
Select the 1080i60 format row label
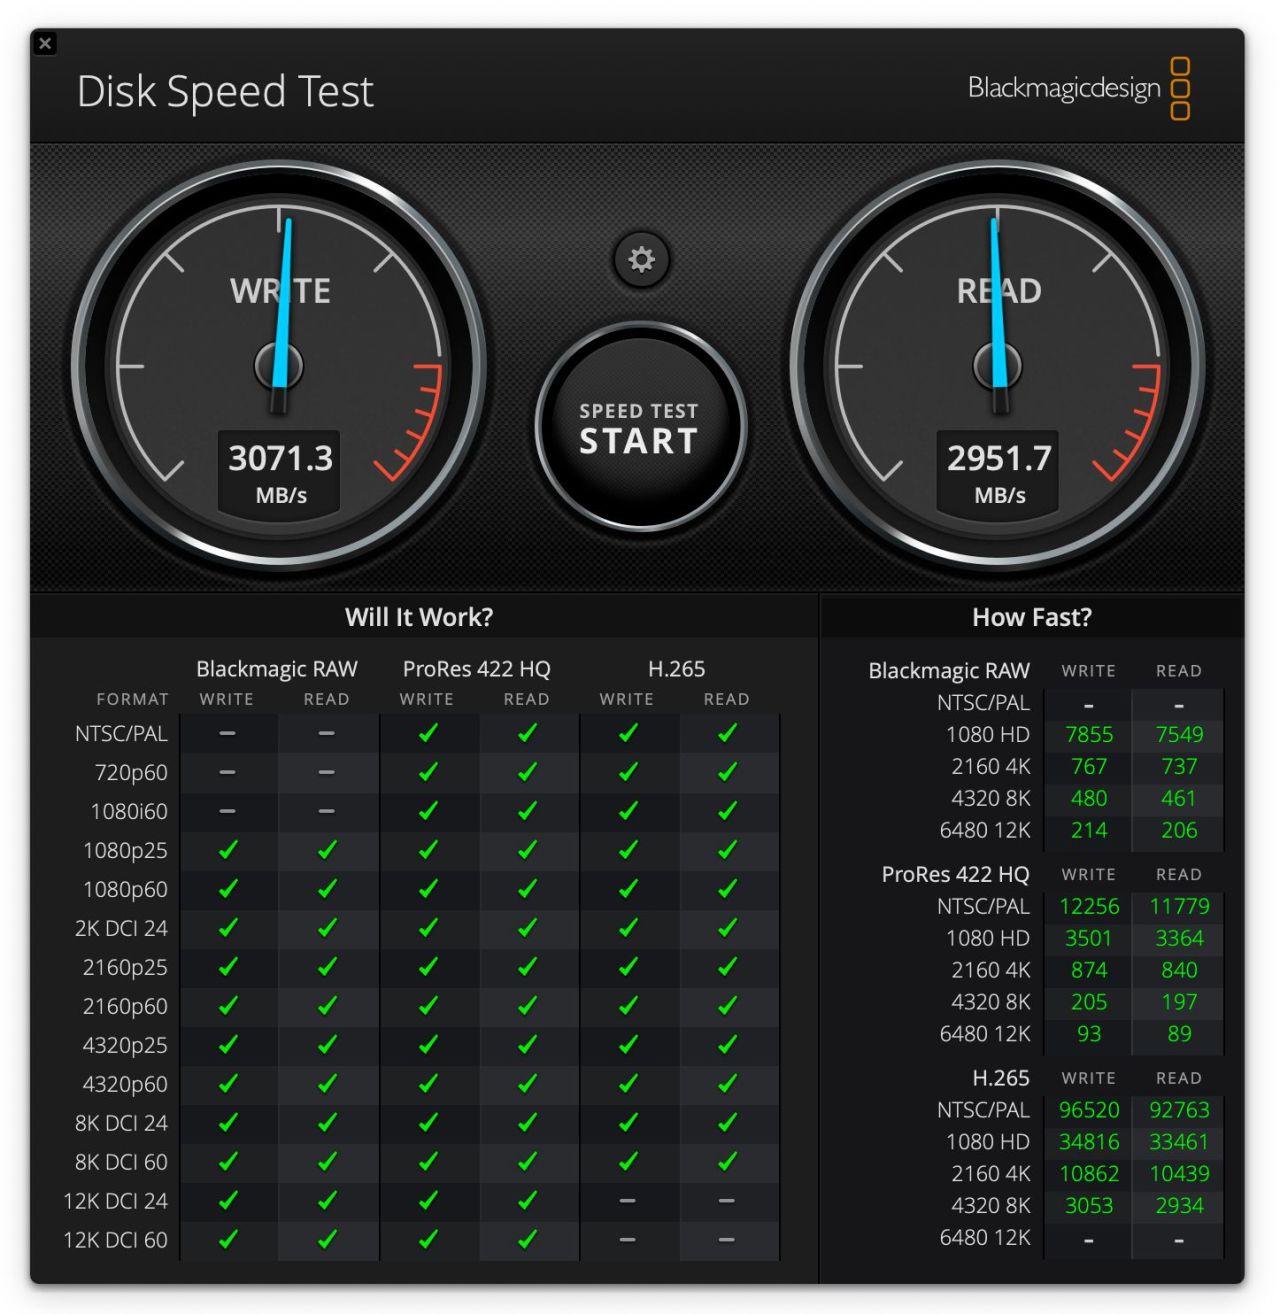[129, 812]
